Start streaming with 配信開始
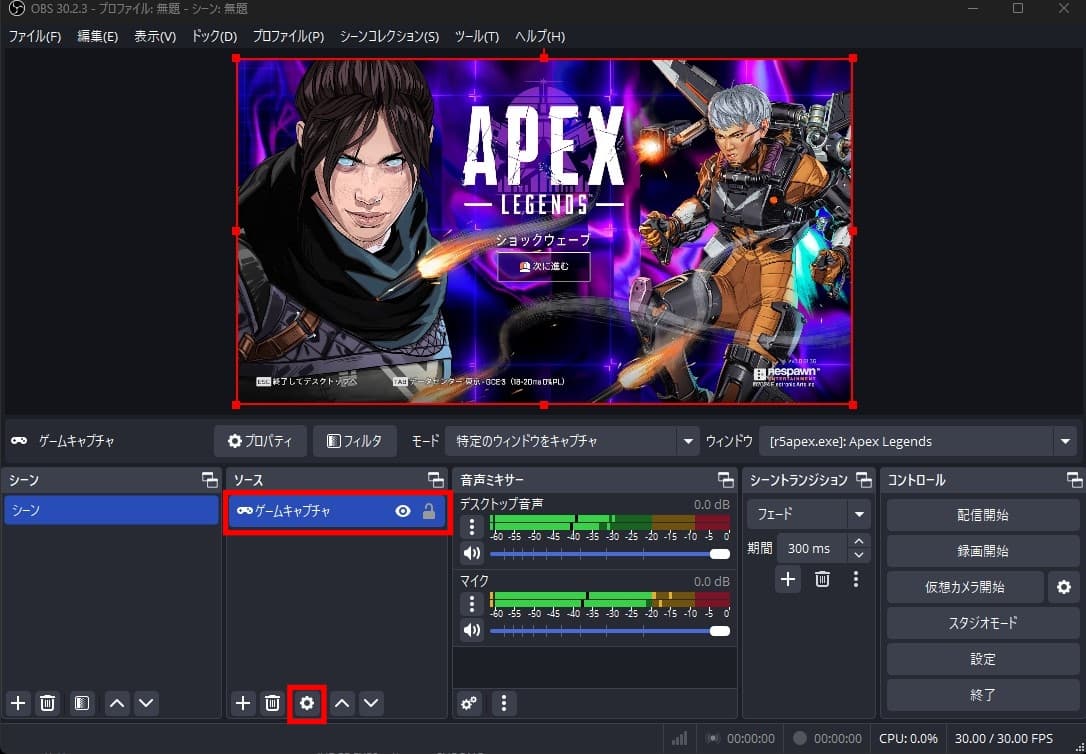 click(982, 514)
